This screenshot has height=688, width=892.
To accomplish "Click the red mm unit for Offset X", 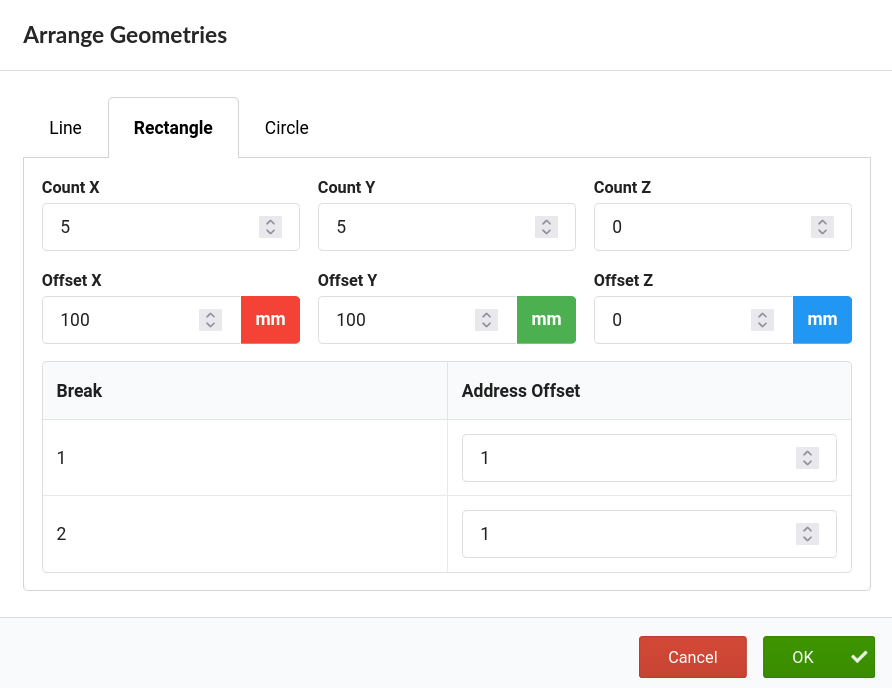I will [x=270, y=320].
